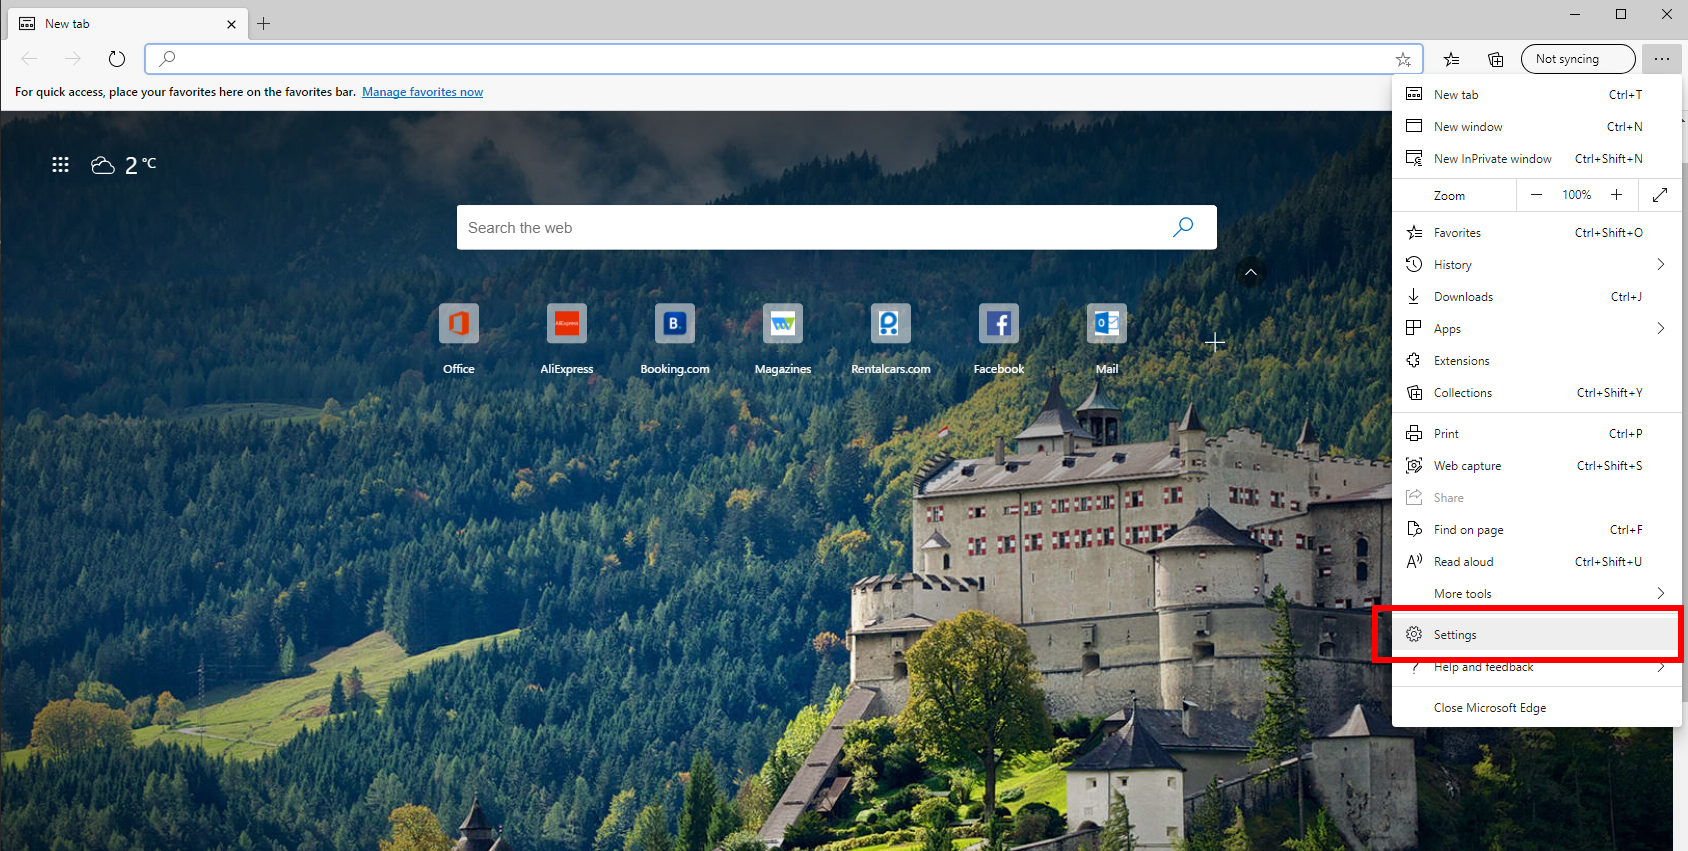1688x851 pixels.
Task: Open the apps grid launcher icon
Action: pyautogui.click(x=60, y=165)
